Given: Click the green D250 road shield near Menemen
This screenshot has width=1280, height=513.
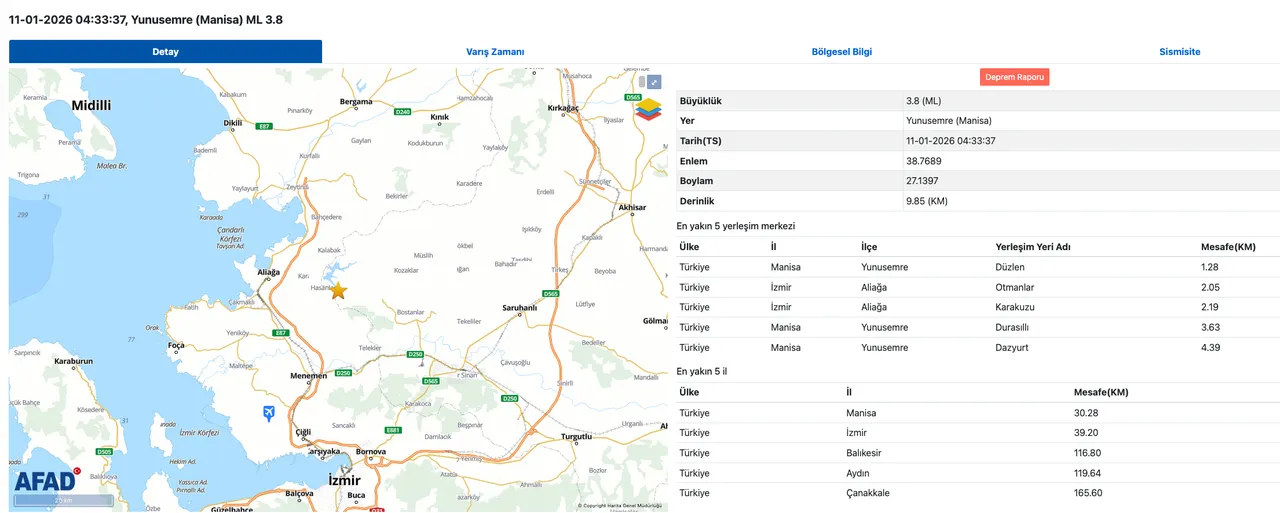Looking at the screenshot, I should [x=343, y=373].
